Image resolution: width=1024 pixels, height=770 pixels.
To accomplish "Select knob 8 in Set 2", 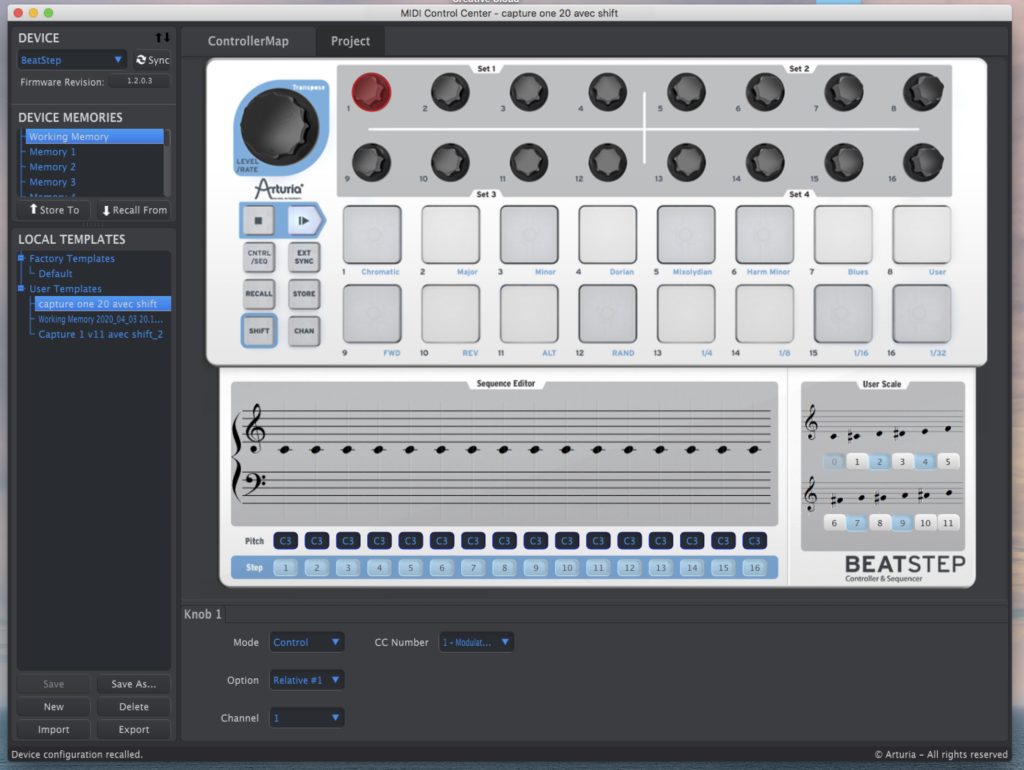I will (x=923, y=92).
